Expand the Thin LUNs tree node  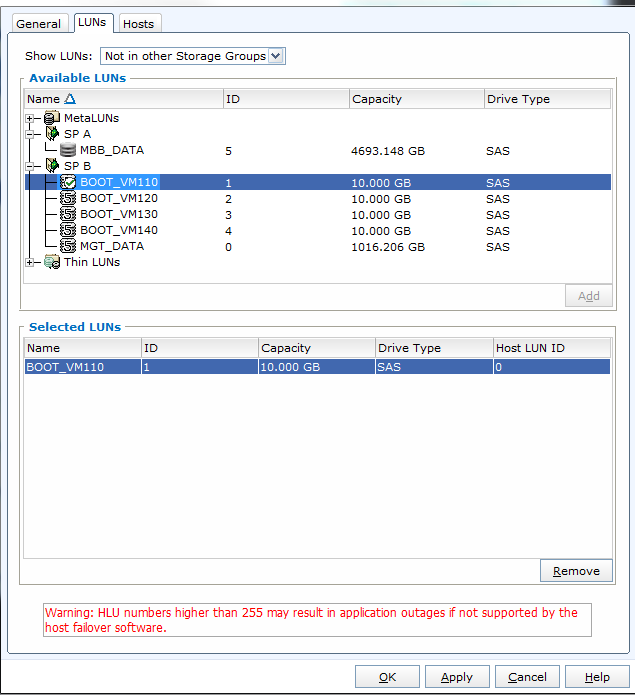pos(29,262)
